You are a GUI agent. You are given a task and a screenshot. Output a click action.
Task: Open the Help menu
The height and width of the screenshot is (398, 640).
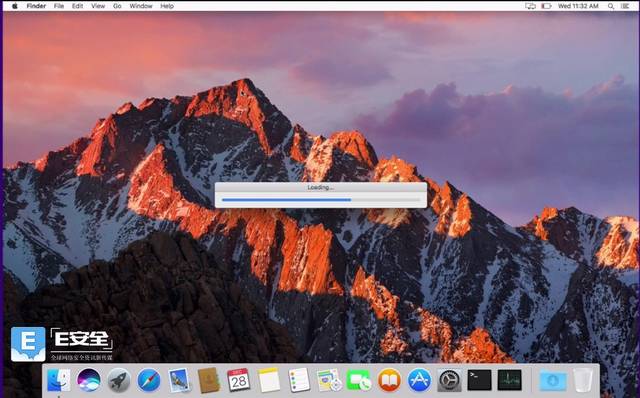pos(167,6)
